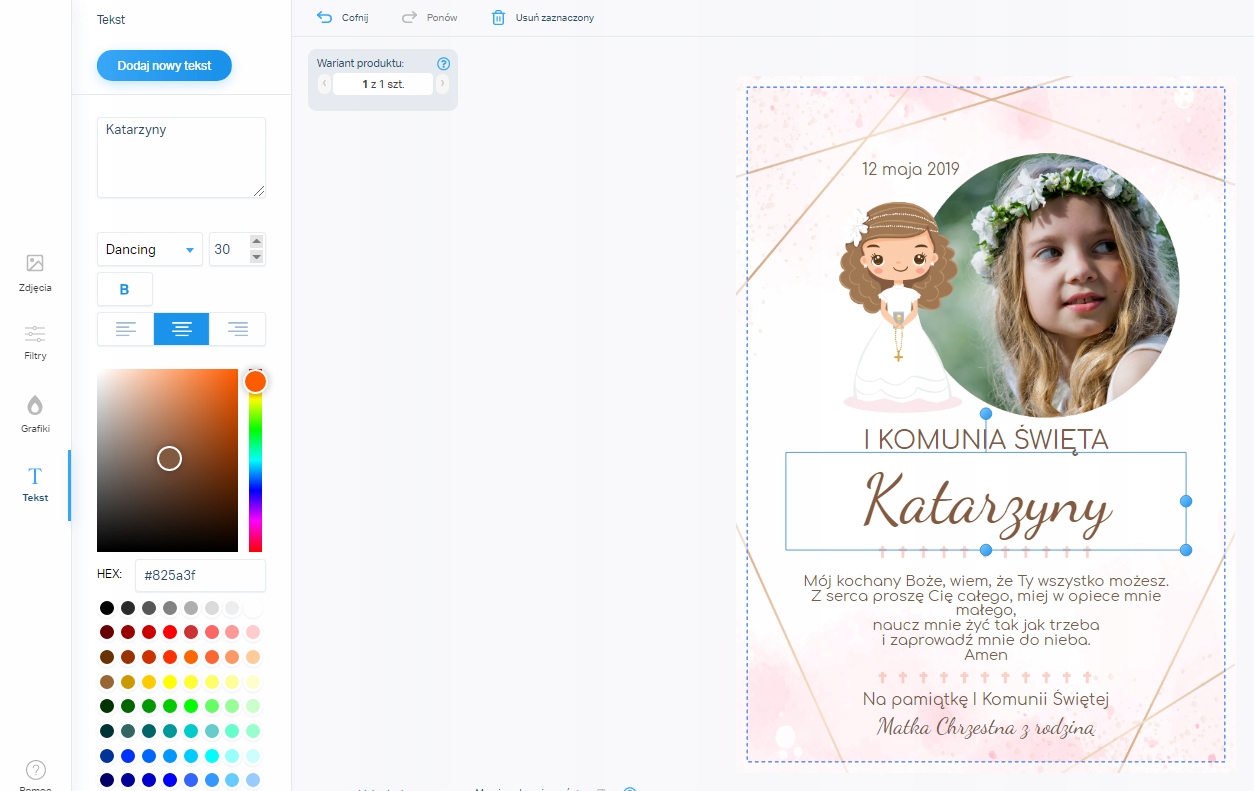Image resolution: width=1254 pixels, height=791 pixels.
Task: Open the Dancing font dropdown
Action: (x=149, y=249)
